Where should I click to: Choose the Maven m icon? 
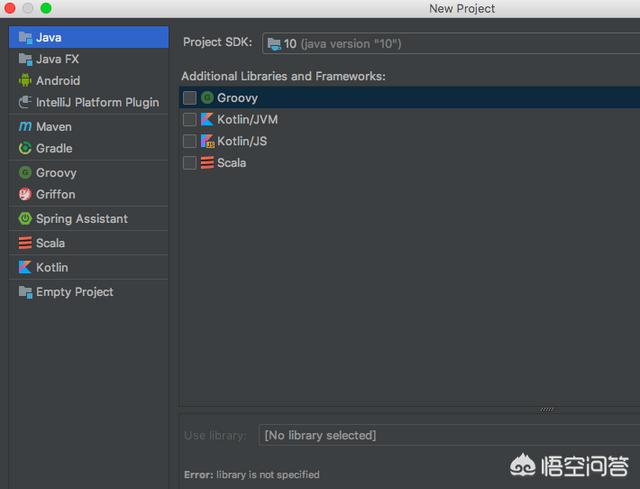pos(25,127)
